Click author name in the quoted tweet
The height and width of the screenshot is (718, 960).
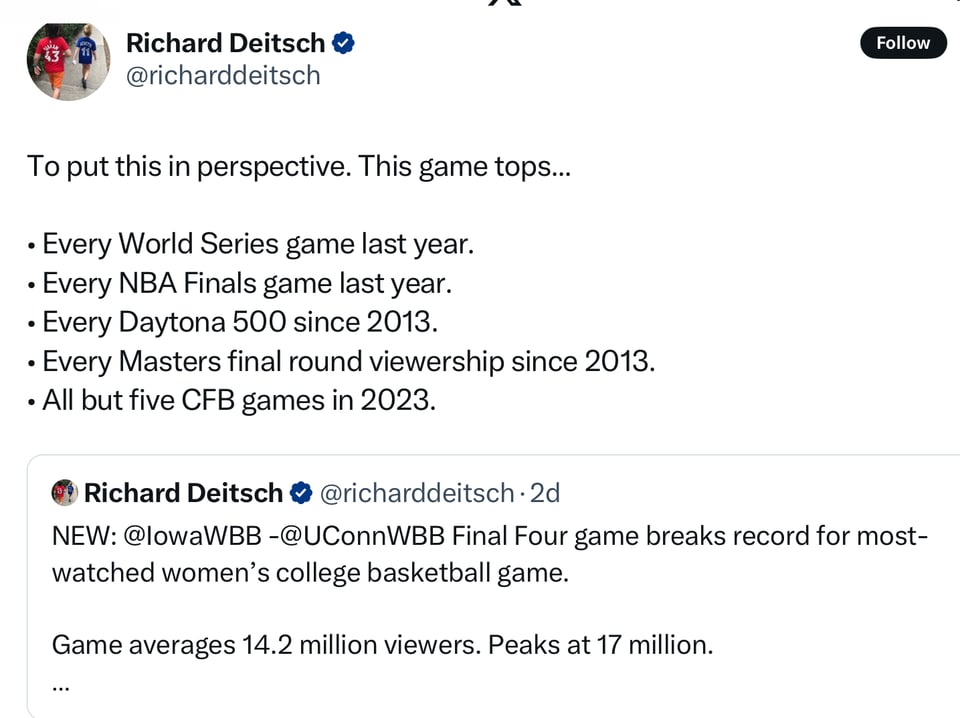pos(183,493)
